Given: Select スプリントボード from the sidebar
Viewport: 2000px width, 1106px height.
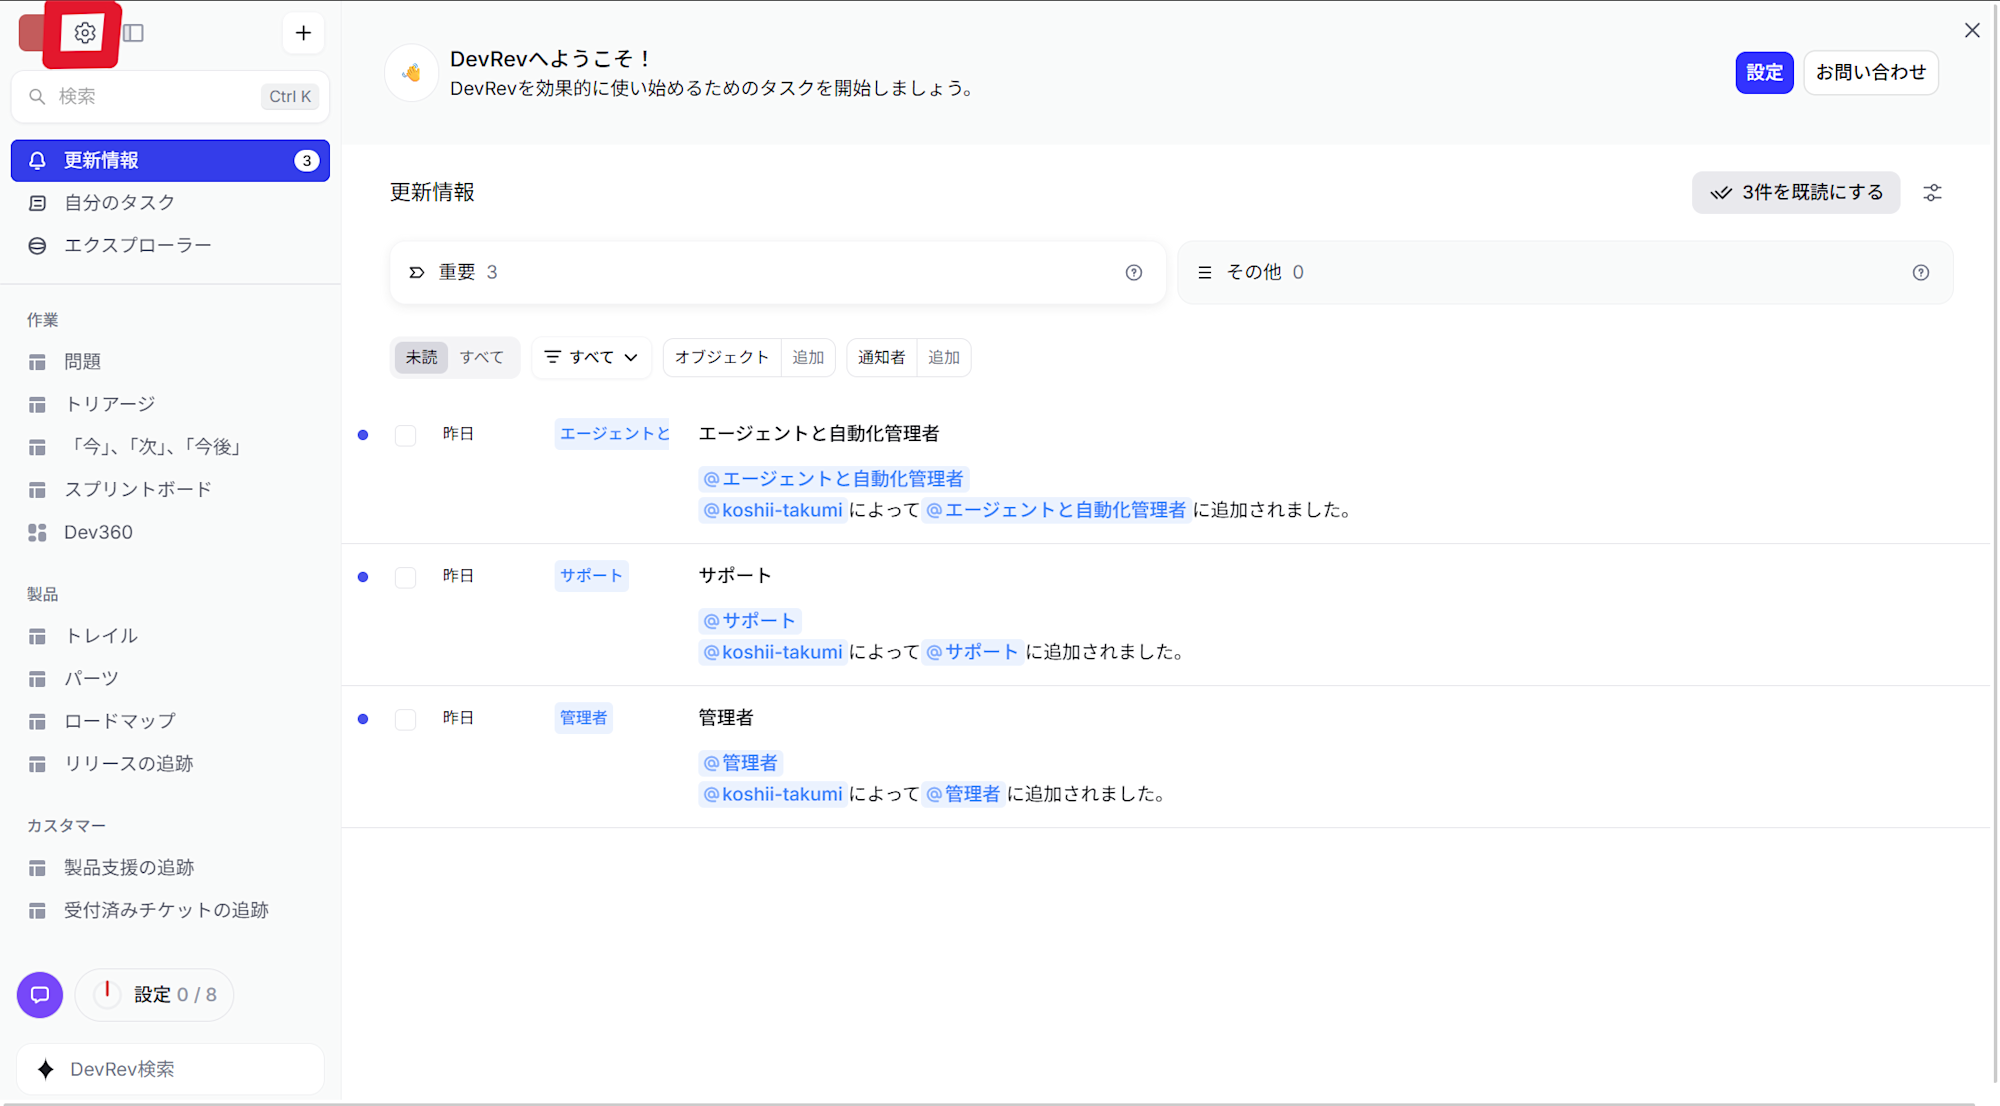Looking at the screenshot, I should click(137, 489).
